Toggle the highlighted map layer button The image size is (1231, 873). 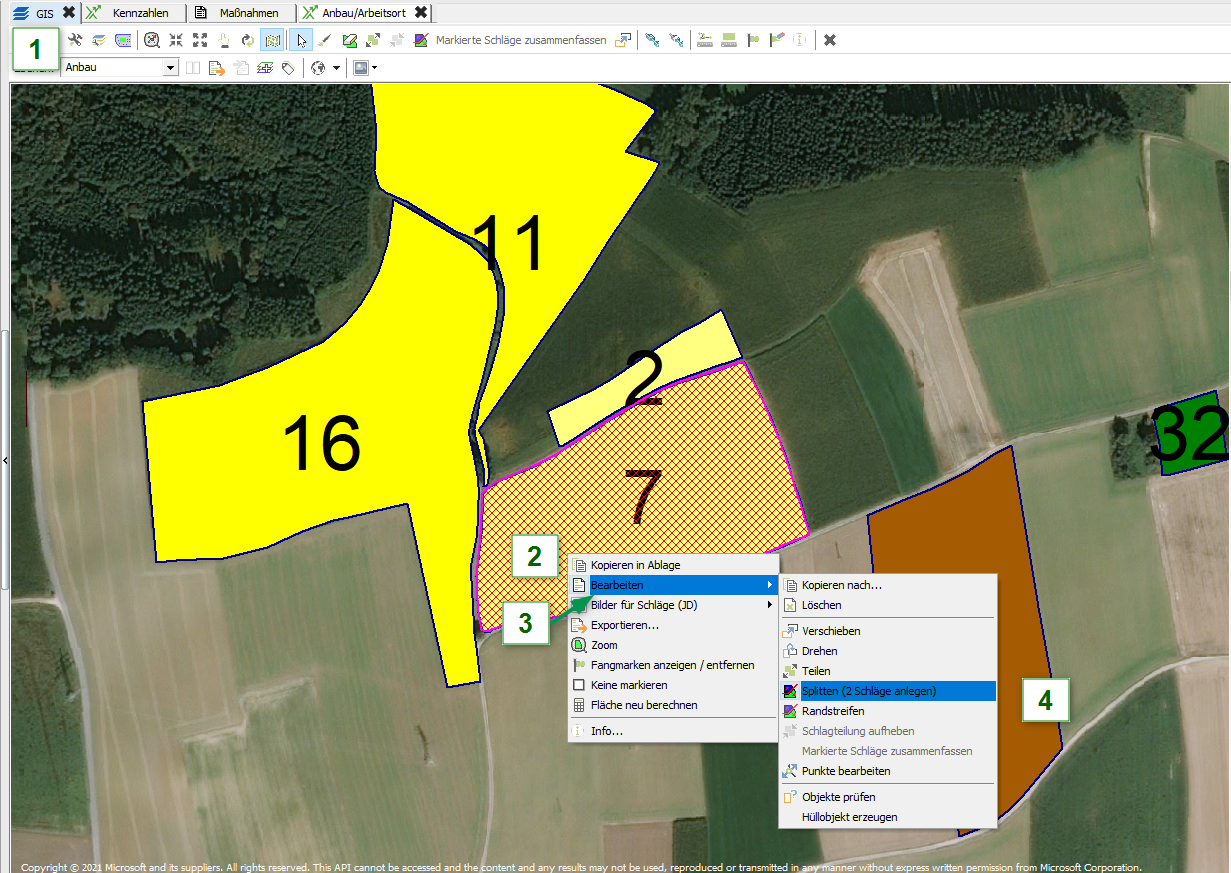click(x=271, y=40)
